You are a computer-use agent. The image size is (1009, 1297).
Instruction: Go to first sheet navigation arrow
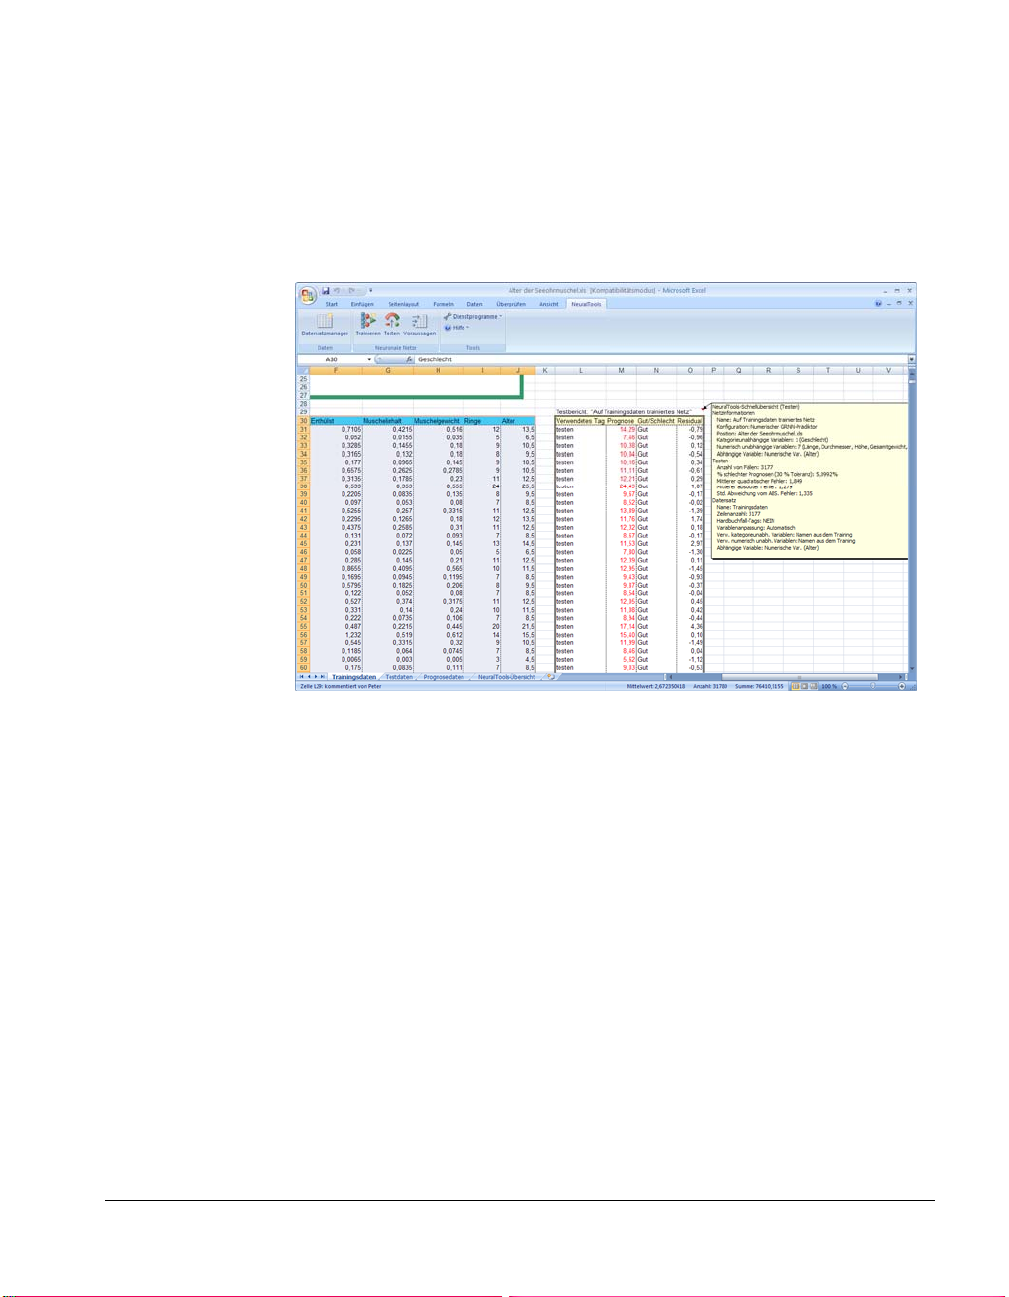(302, 677)
